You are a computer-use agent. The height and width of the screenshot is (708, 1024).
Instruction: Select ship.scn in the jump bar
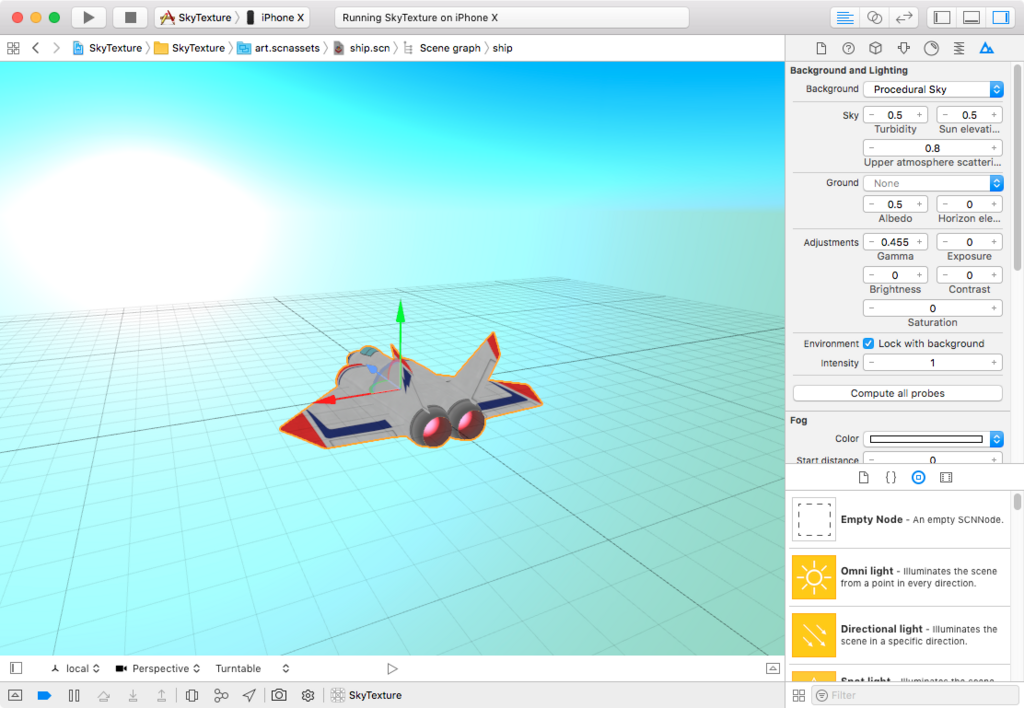coord(362,48)
